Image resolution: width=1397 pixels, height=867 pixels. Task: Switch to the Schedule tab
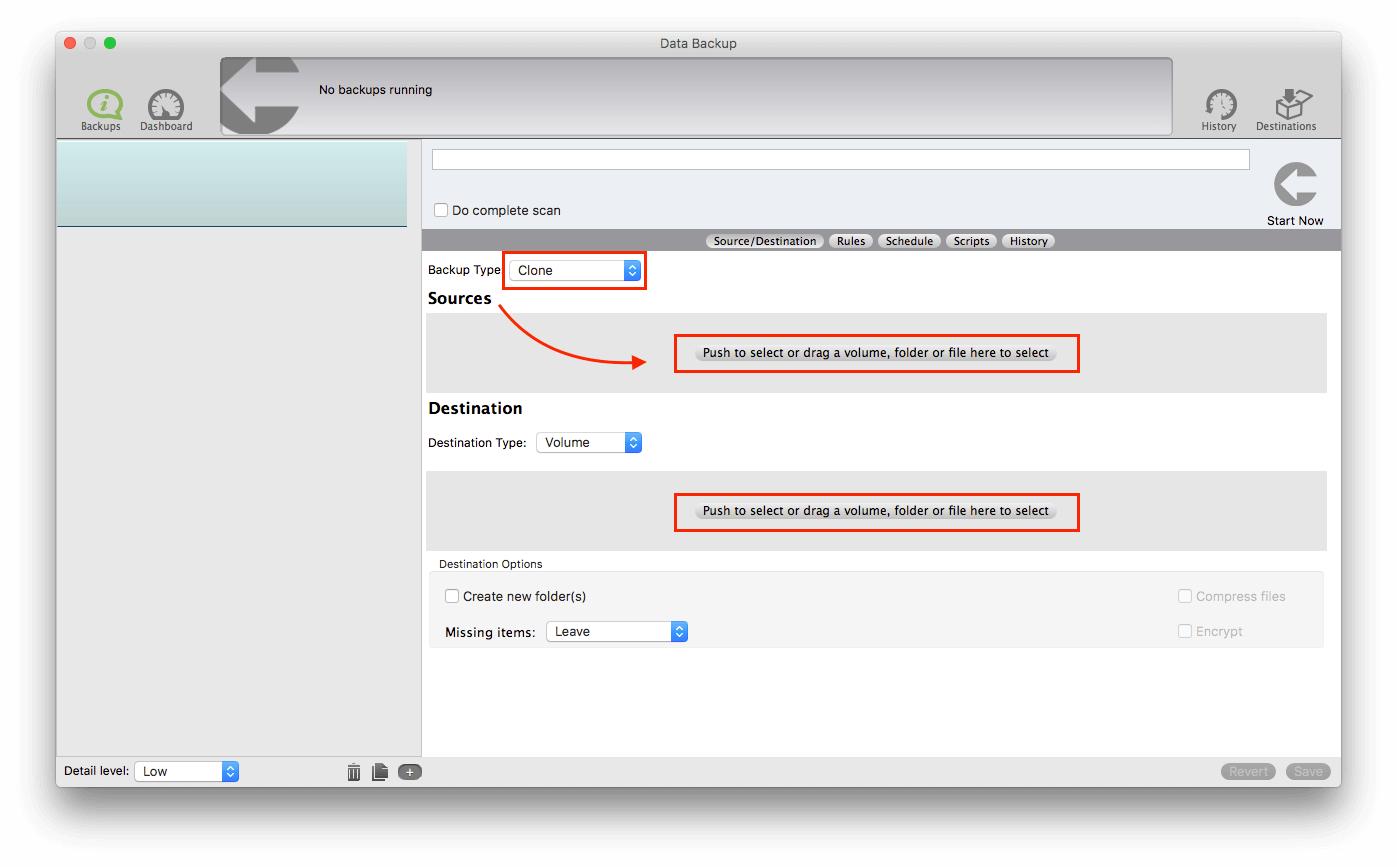pos(909,241)
